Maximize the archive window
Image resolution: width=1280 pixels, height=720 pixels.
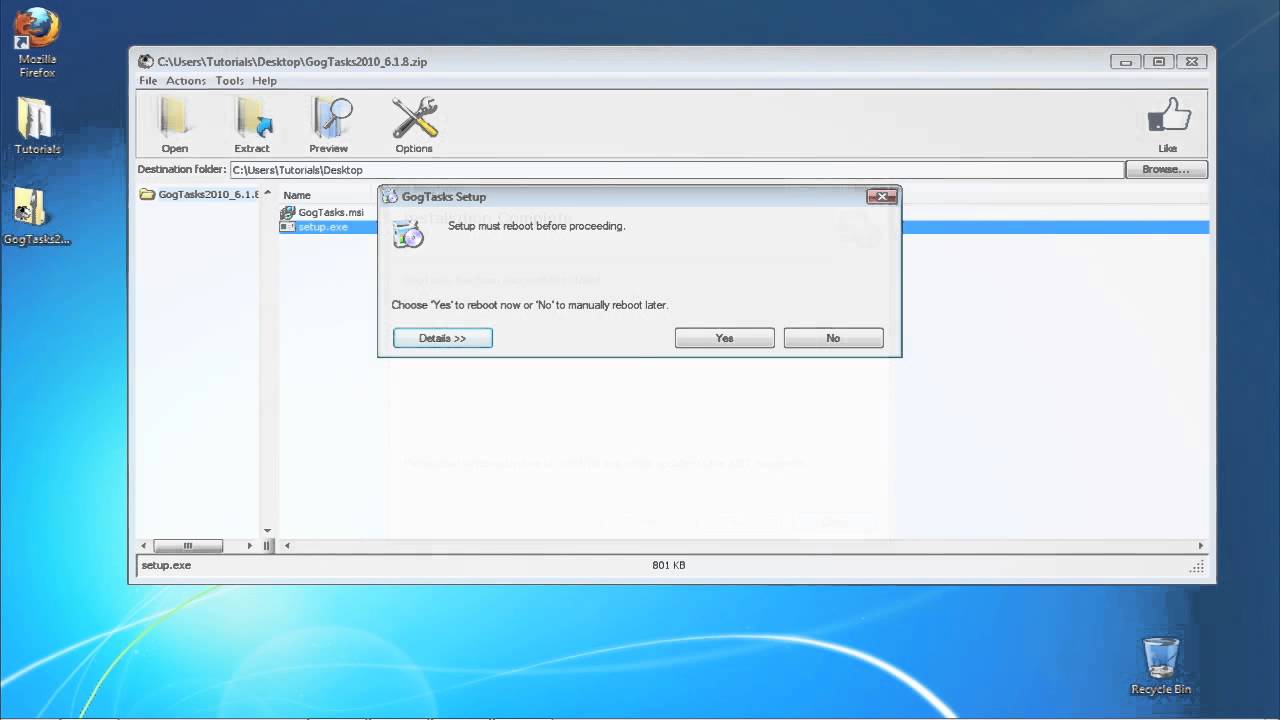[x=1159, y=62]
